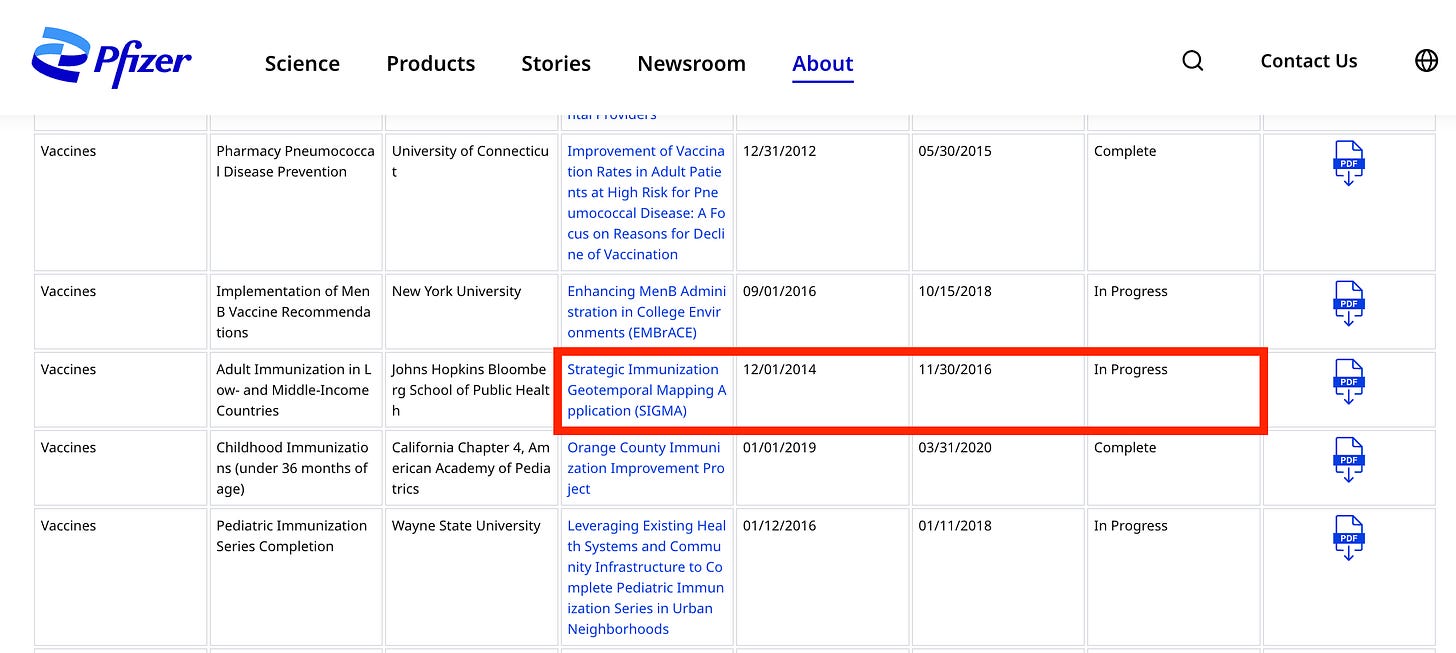Select end date 03/31/2020
Image resolution: width=1456 pixels, height=653 pixels.
point(955,447)
